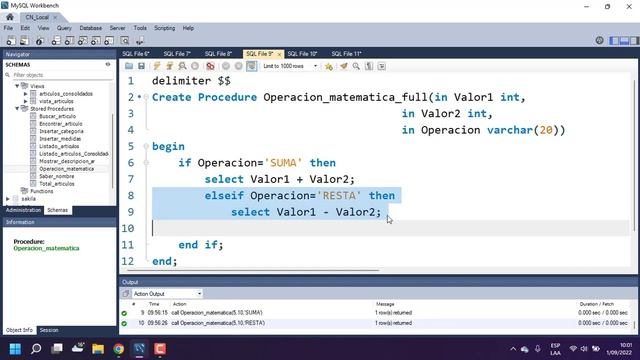Switch to the SQL File 6 tab
The width and height of the screenshot is (640, 360).
(136, 54)
